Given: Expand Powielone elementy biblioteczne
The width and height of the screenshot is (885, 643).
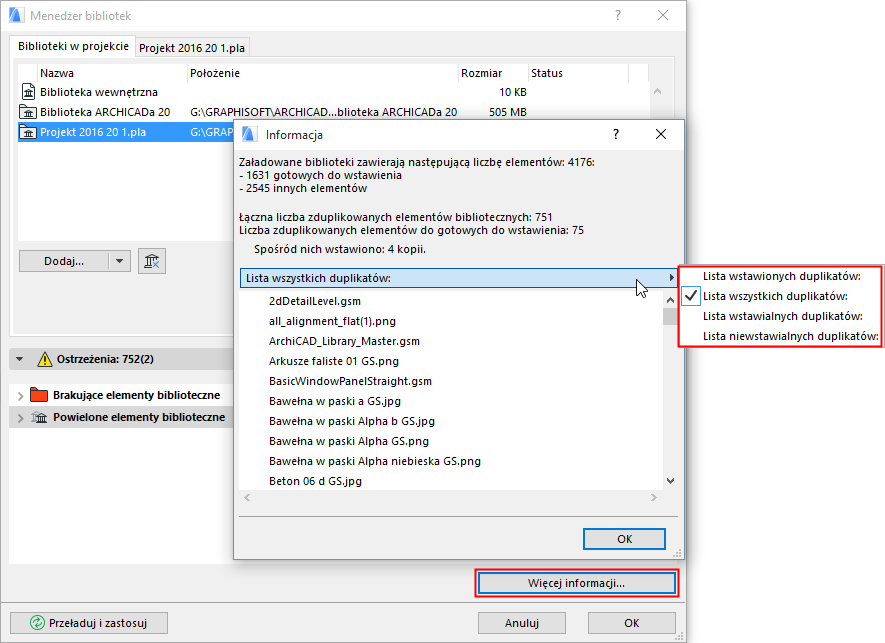Looking at the screenshot, I should tap(20, 418).
